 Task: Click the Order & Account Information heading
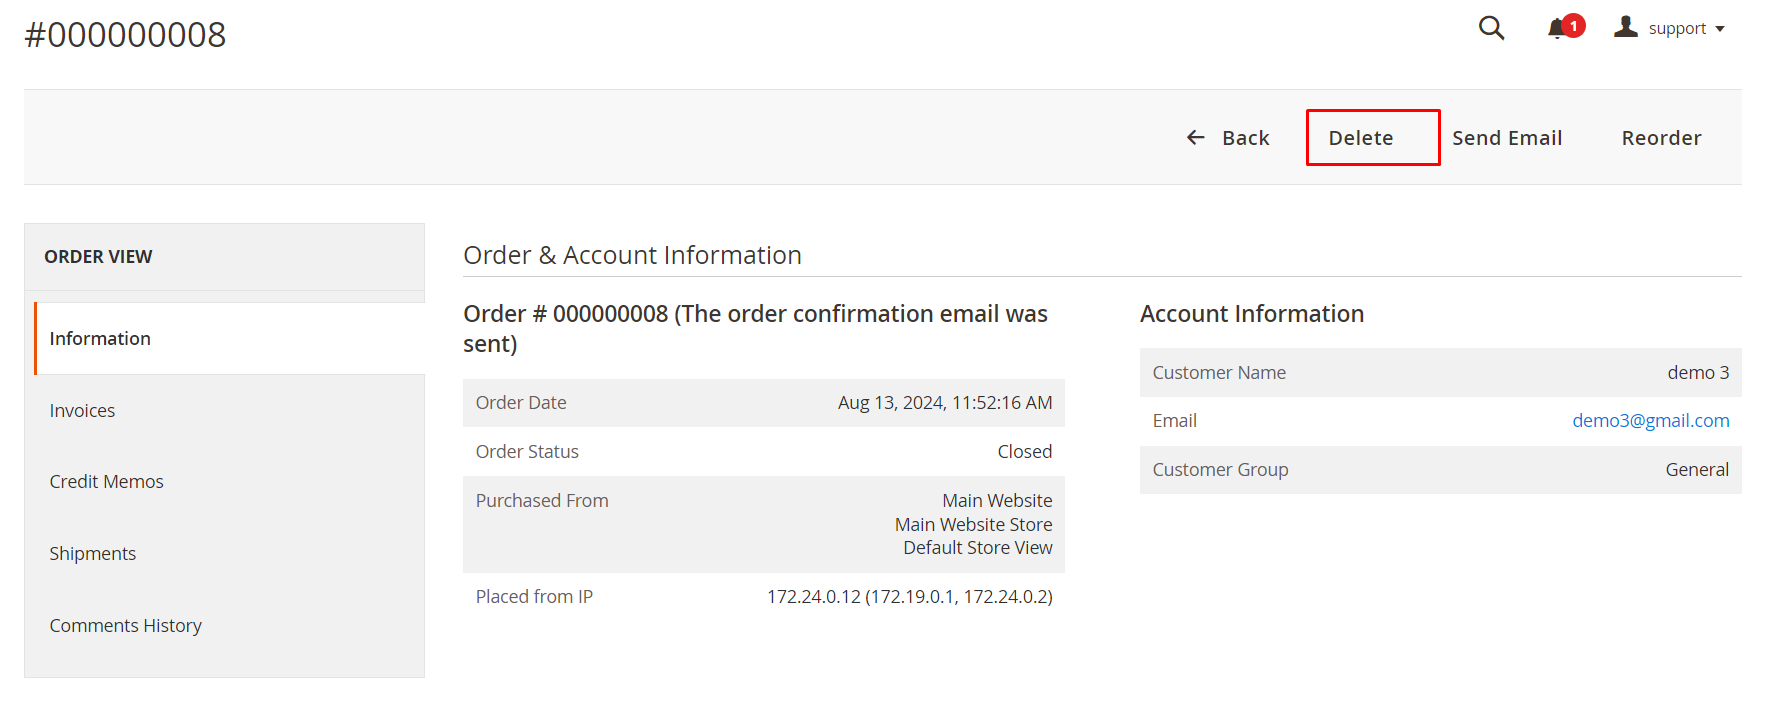(632, 256)
